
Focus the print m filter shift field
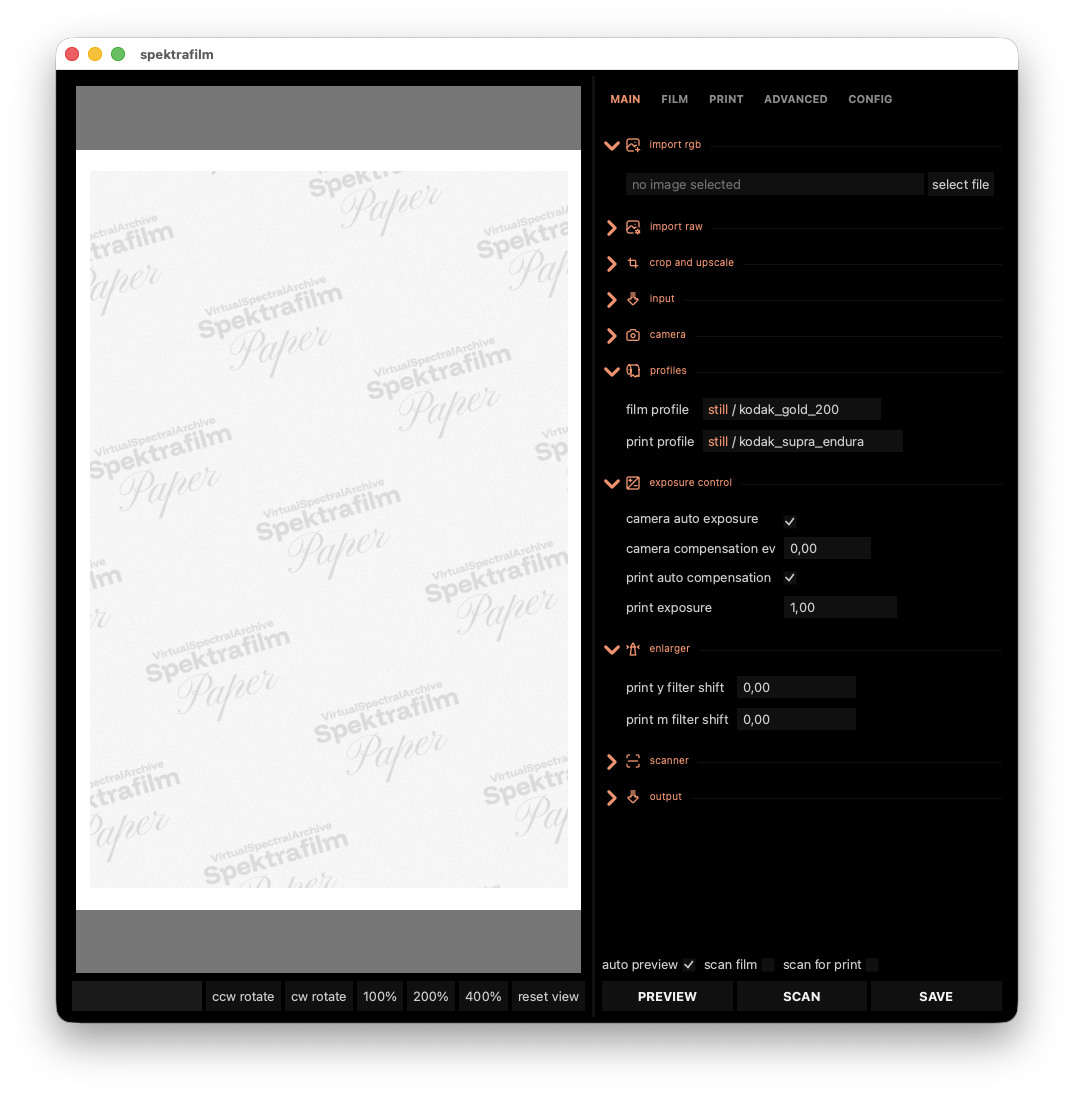click(796, 719)
